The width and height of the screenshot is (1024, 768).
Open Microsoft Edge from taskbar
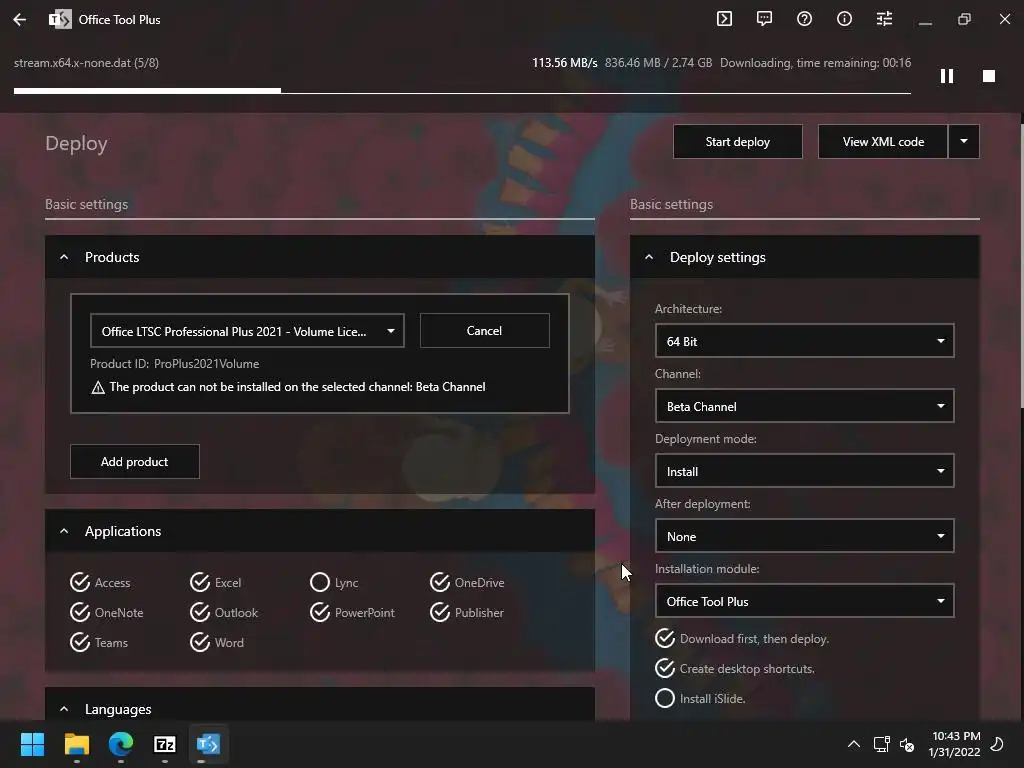click(x=121, y=744)
